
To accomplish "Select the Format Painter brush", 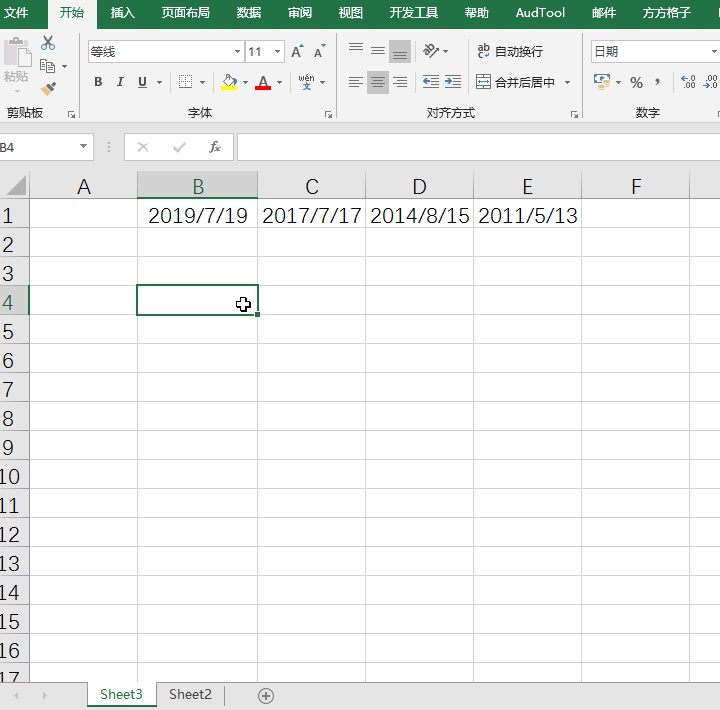I will point(48,88).
